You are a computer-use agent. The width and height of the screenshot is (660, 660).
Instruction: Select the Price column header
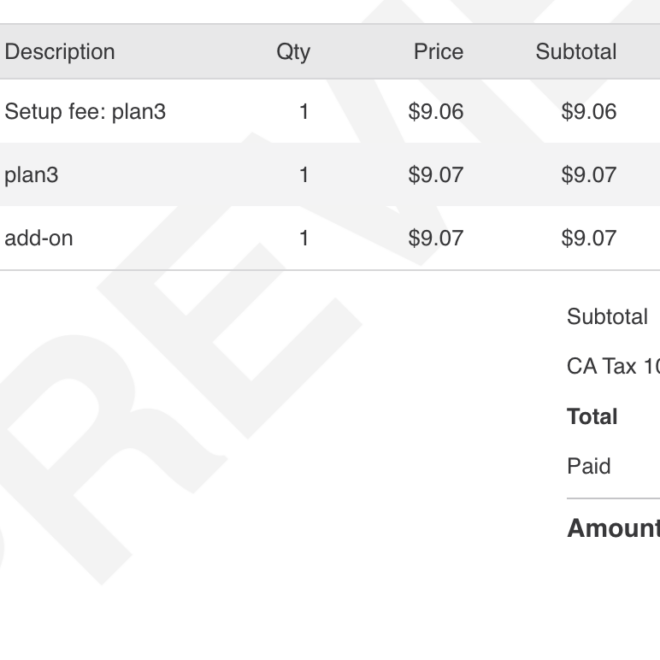[x=439, y=52]
